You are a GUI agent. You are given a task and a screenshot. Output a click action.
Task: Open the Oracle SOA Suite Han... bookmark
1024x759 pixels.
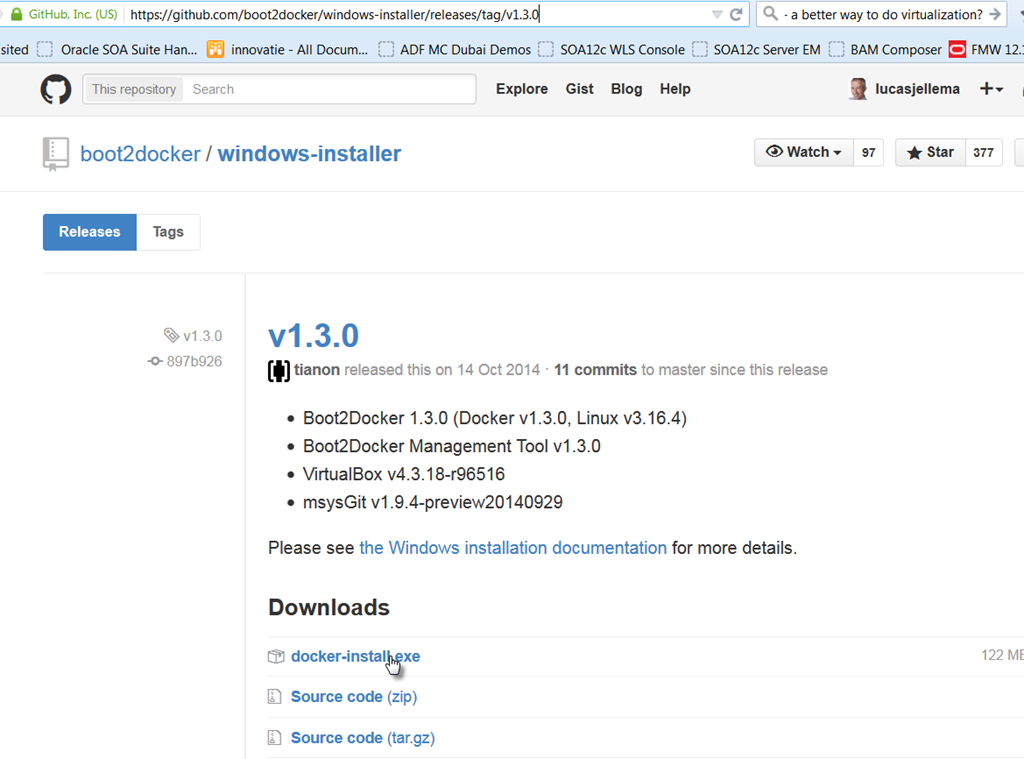point(118,50)
